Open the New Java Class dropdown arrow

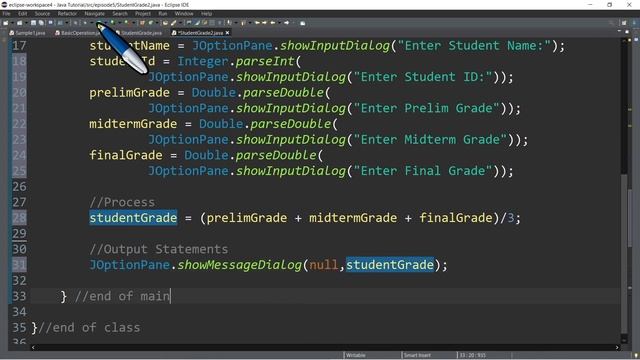157,23
